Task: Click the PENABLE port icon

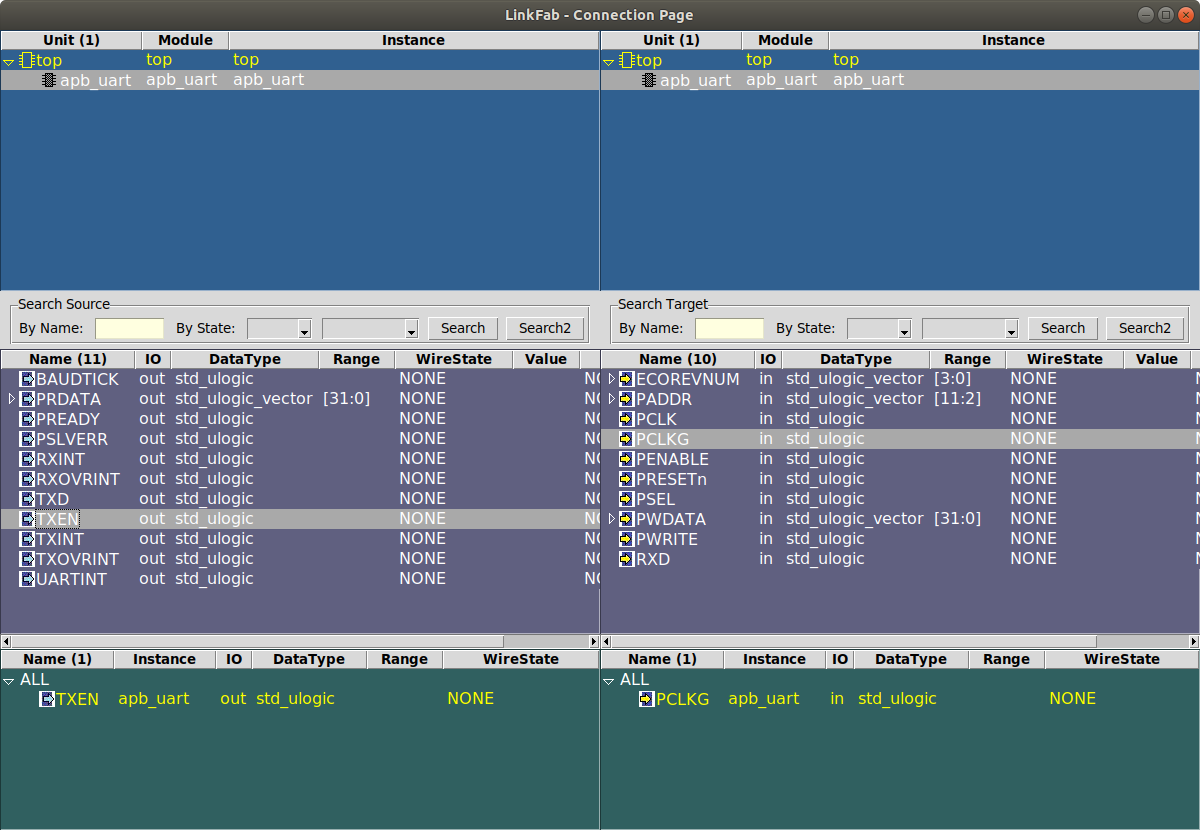Action: click(627, 459)
